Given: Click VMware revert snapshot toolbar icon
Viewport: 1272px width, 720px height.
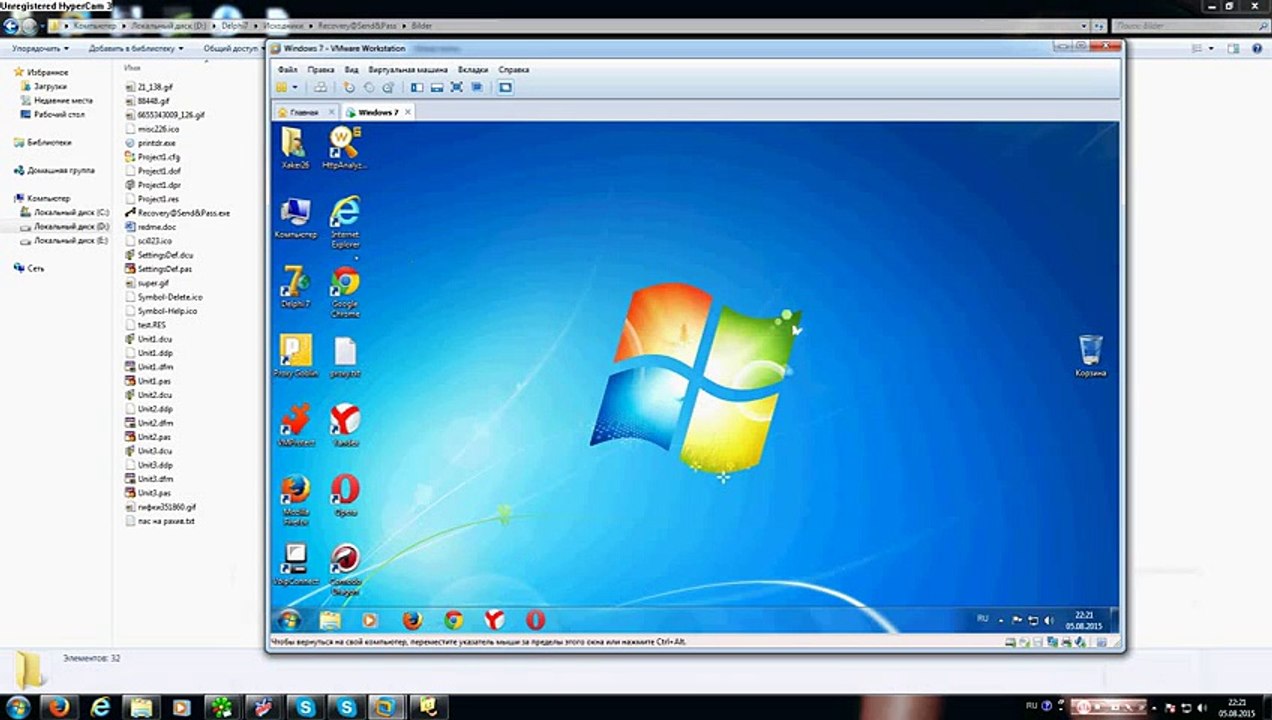Looking at the screenshot, I should (368, 88).
